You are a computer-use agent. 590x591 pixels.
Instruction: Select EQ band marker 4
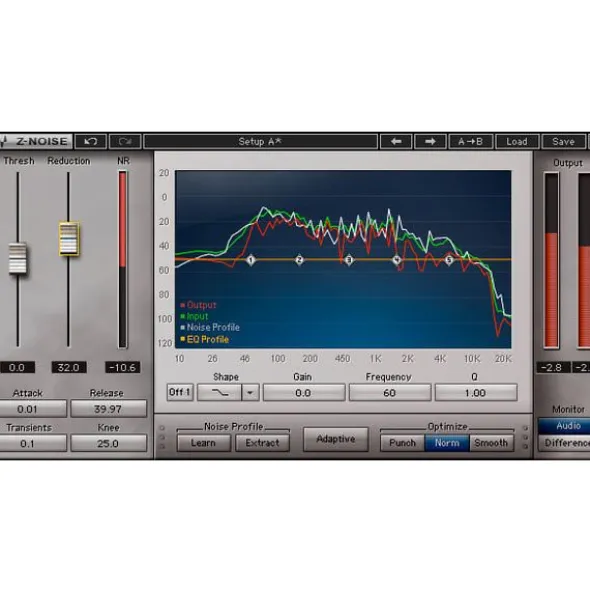point(397,260)
